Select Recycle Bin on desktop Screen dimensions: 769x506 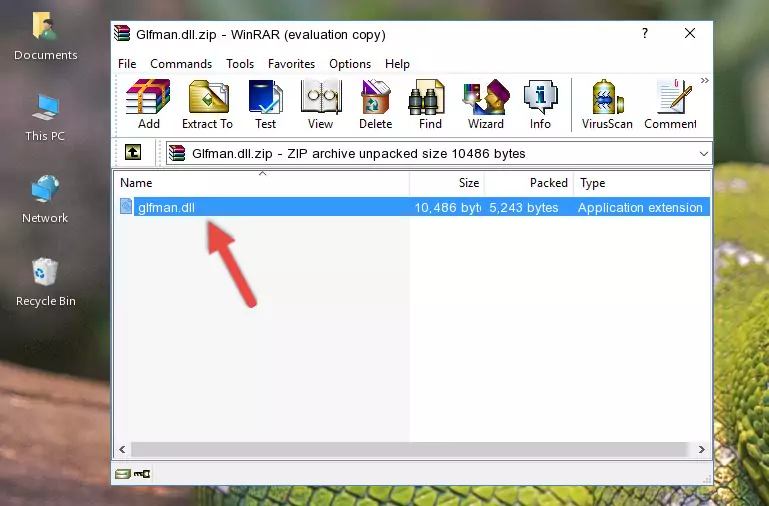click(x=46, y=282)
